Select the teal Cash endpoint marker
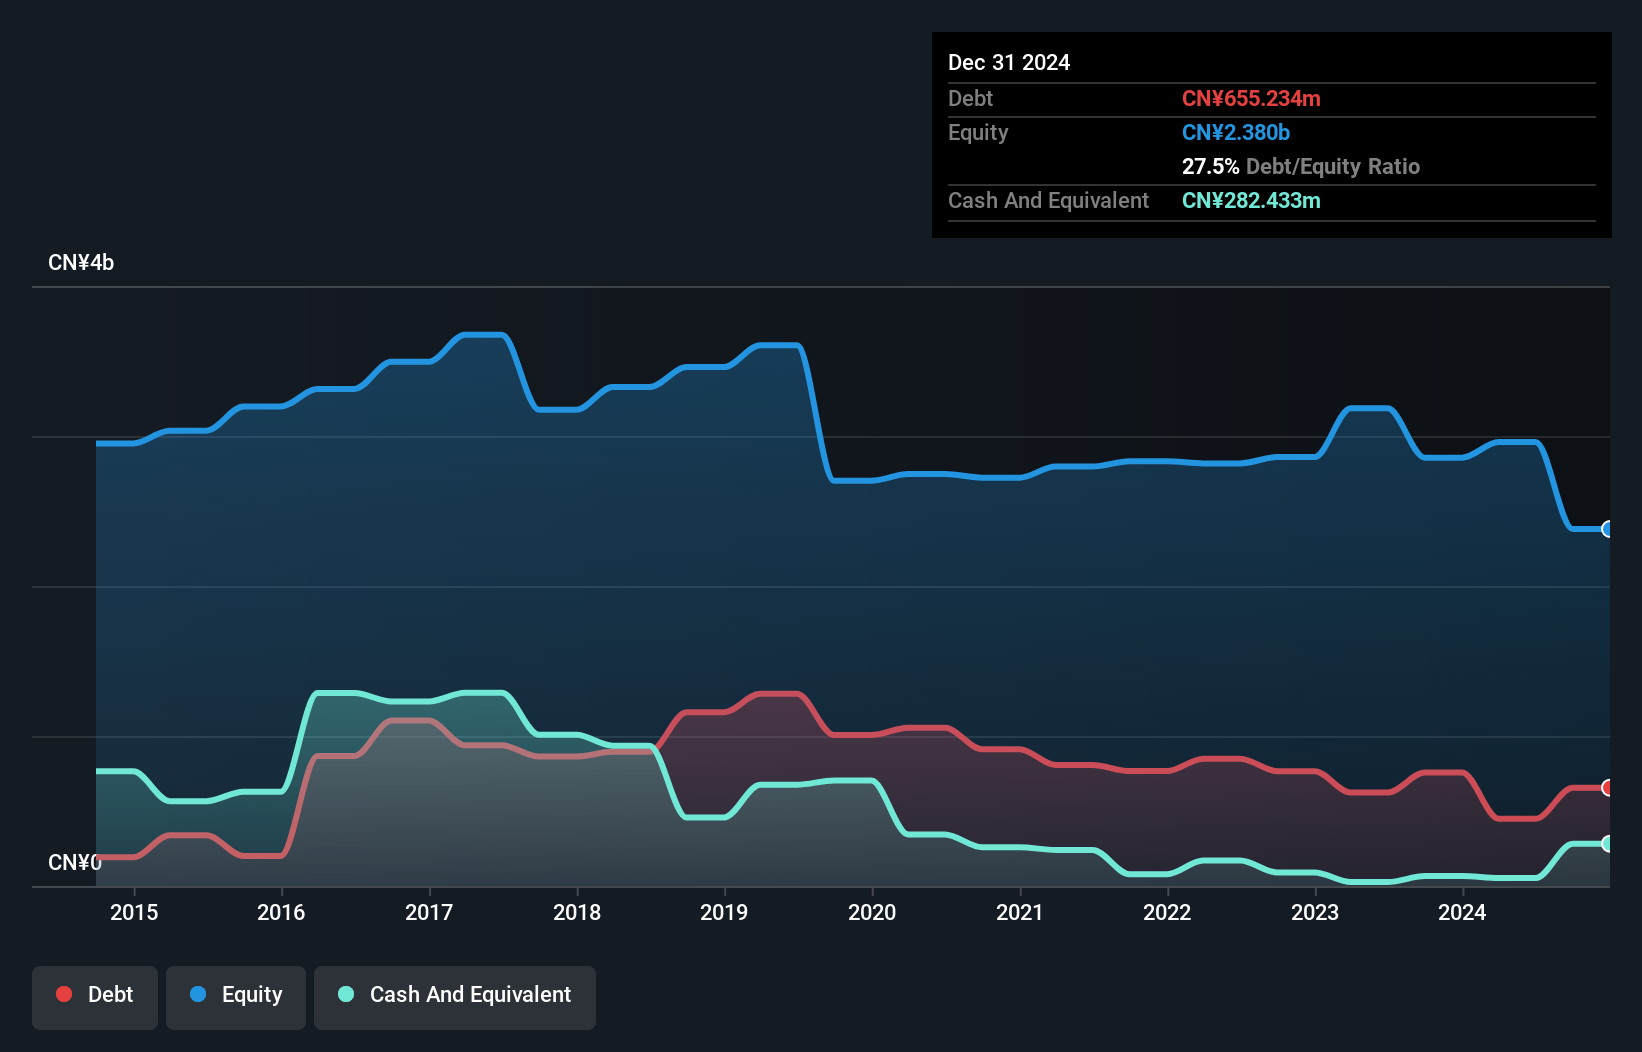Viewport: 1642px width, 1052px height. (1607, 844)
